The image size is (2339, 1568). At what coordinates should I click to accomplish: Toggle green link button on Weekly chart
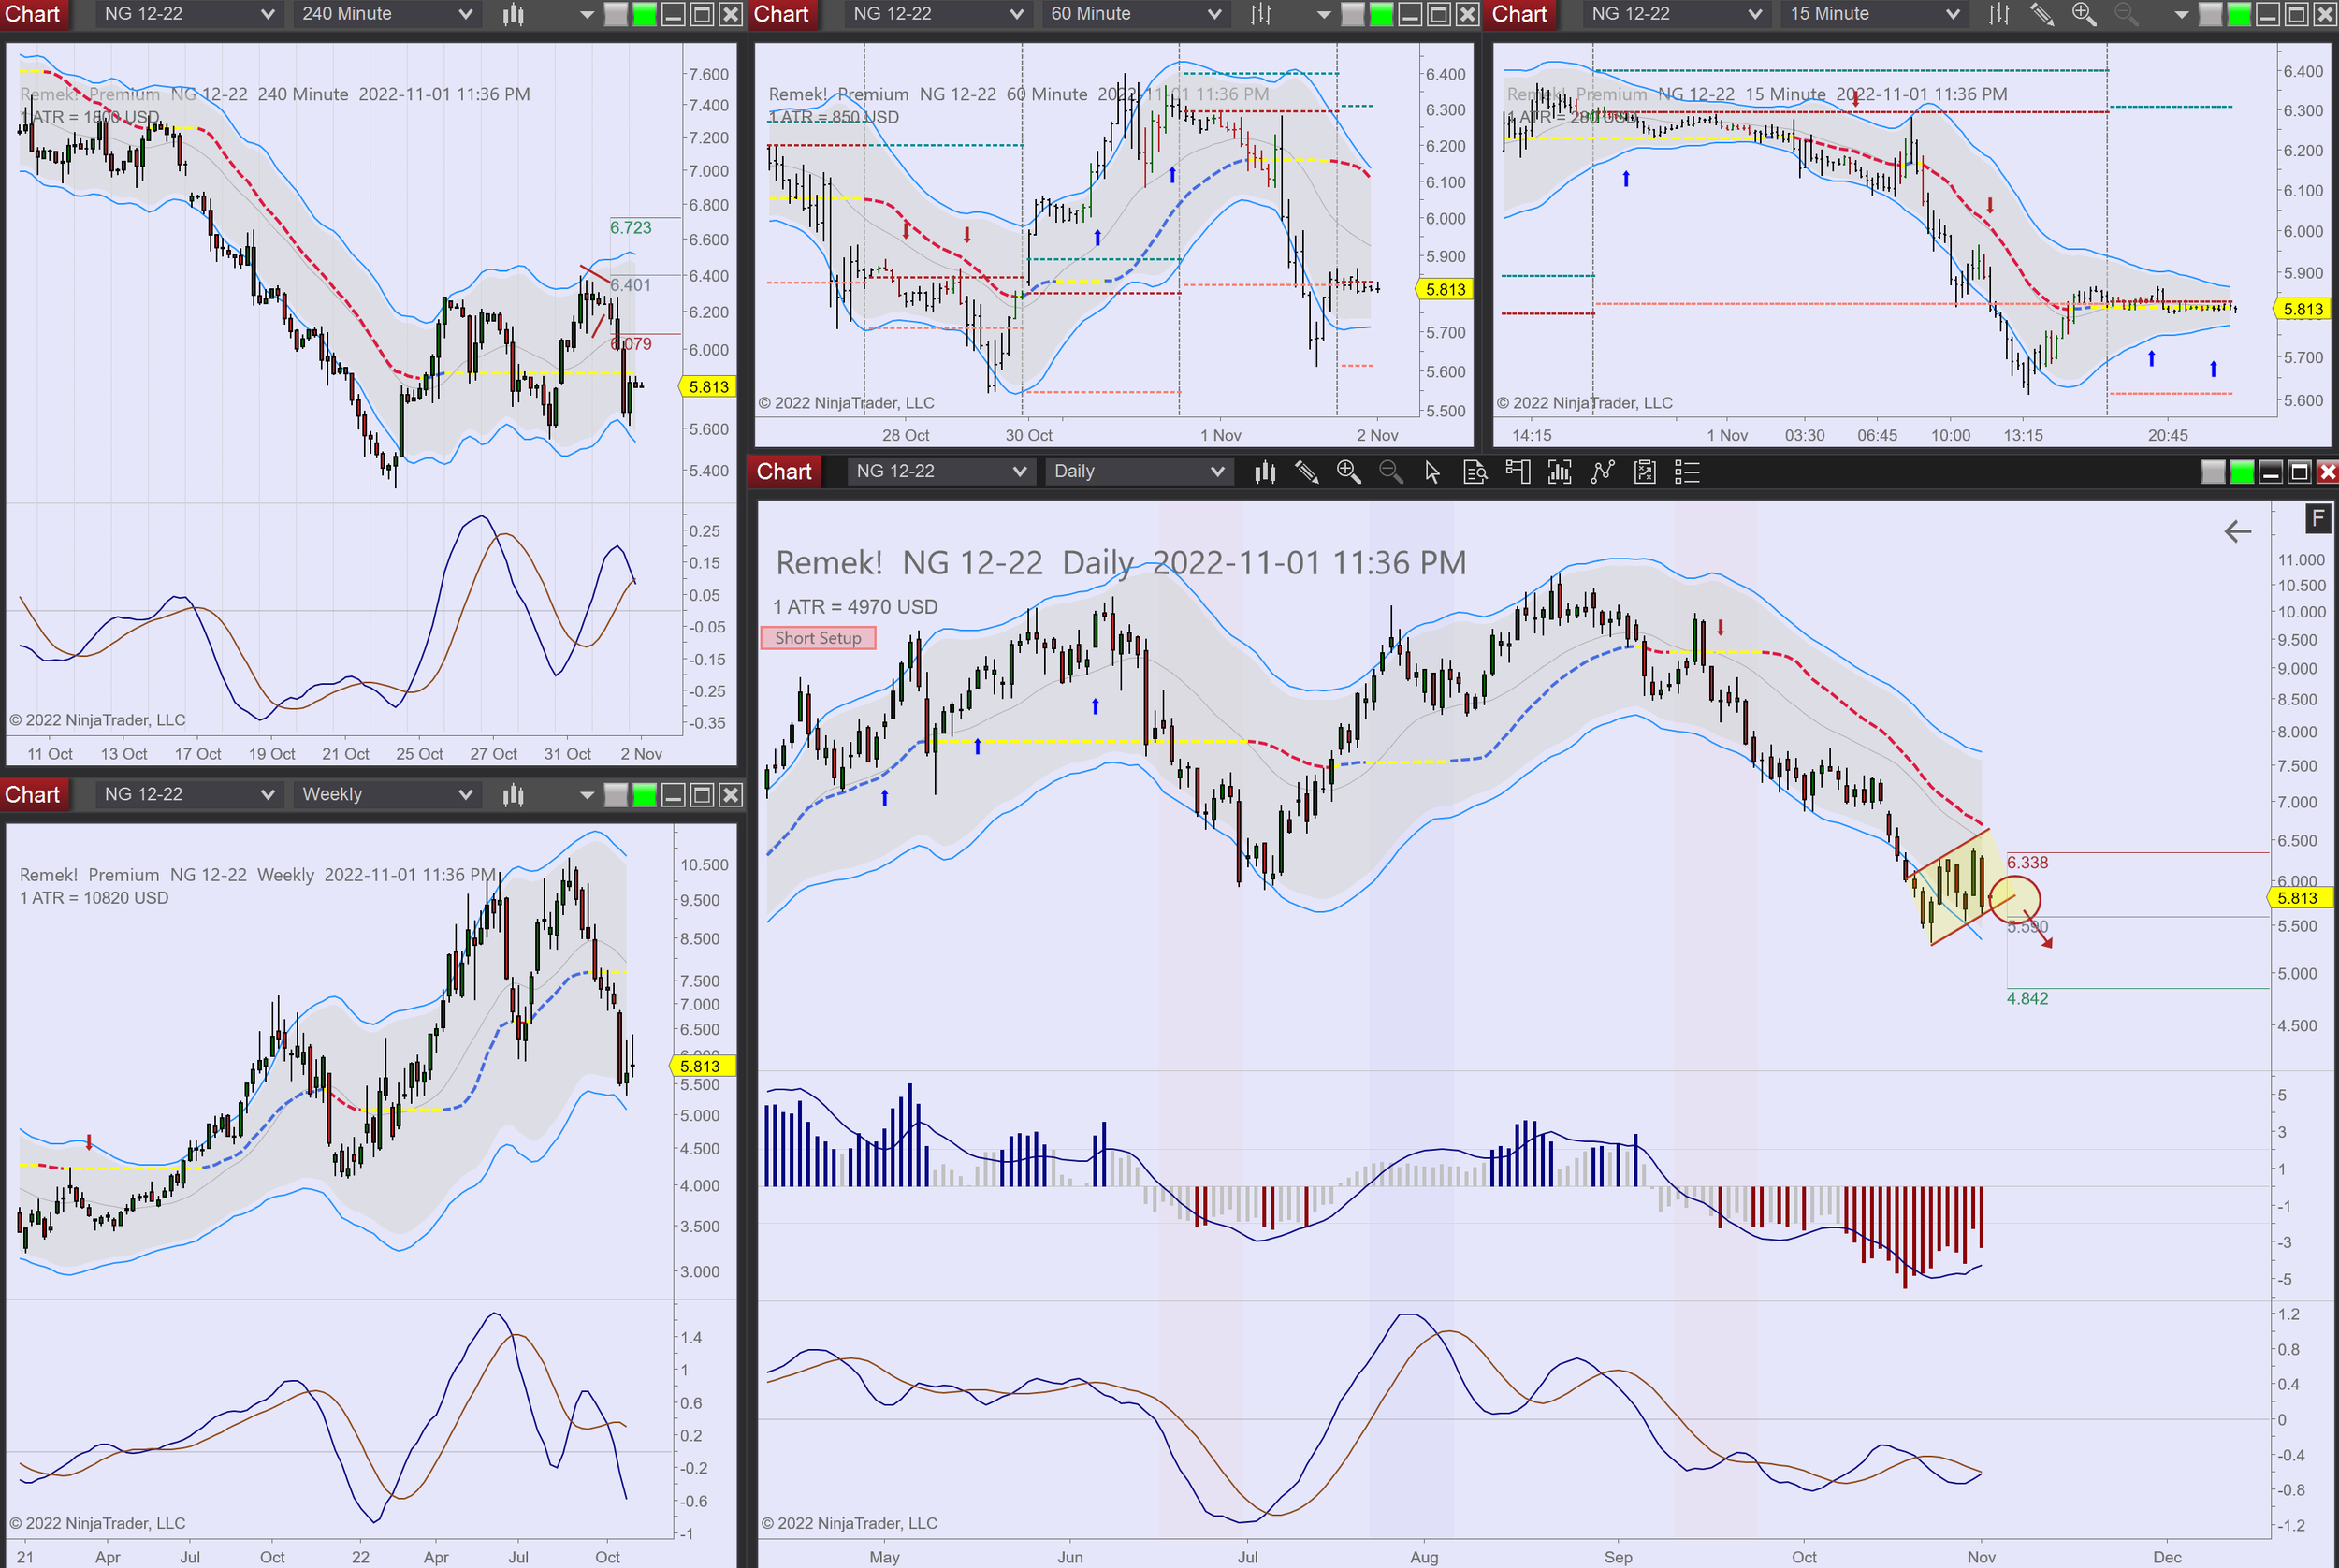[644, 795]
